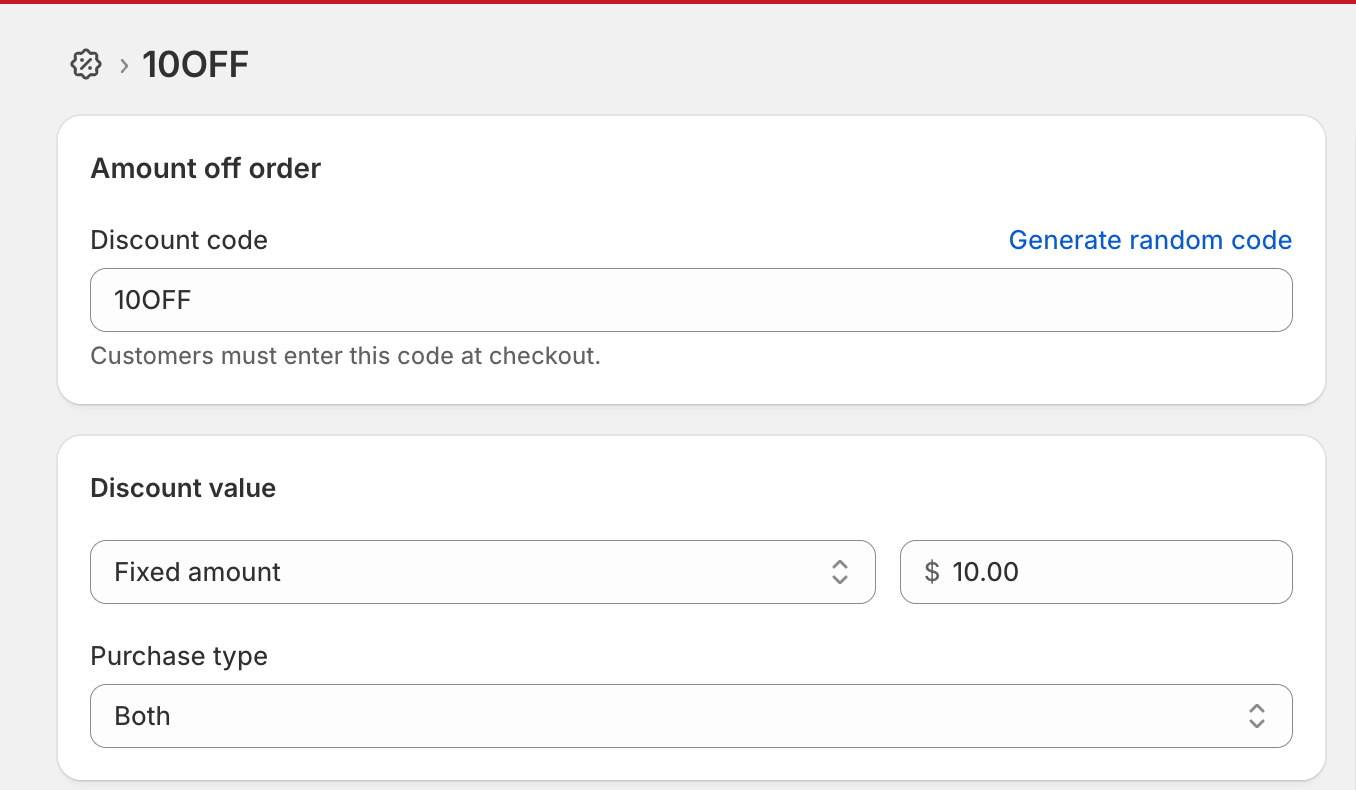The width and height of the screenshot is (1356, 790).
Task: Open the Fixed amount discount type dropdown
Action: [x=482, y=572]
